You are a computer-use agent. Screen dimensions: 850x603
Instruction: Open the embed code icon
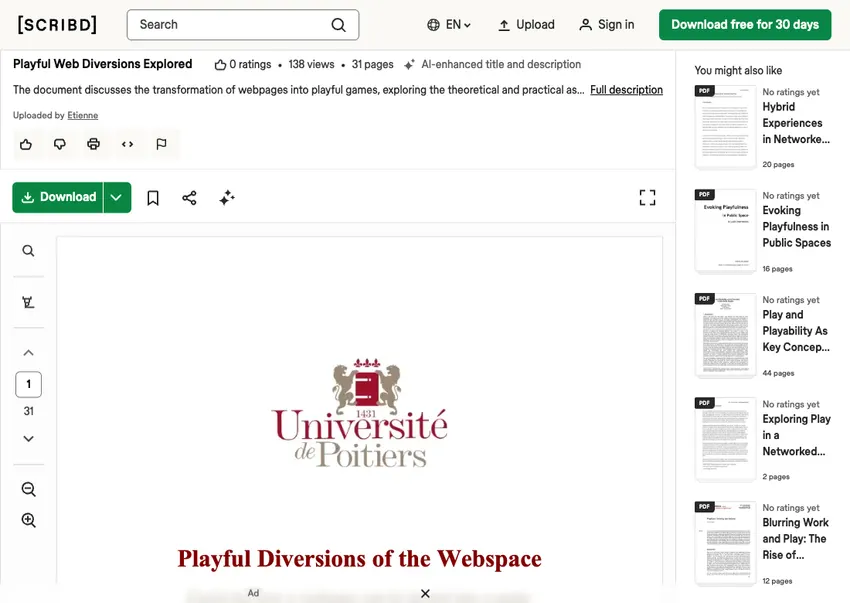tap(127, 144)
